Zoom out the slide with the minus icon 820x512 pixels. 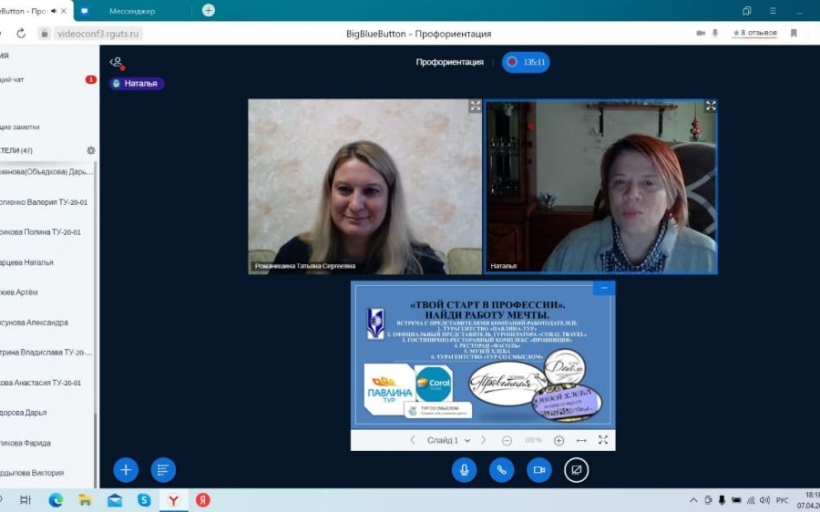click(507, 440)
